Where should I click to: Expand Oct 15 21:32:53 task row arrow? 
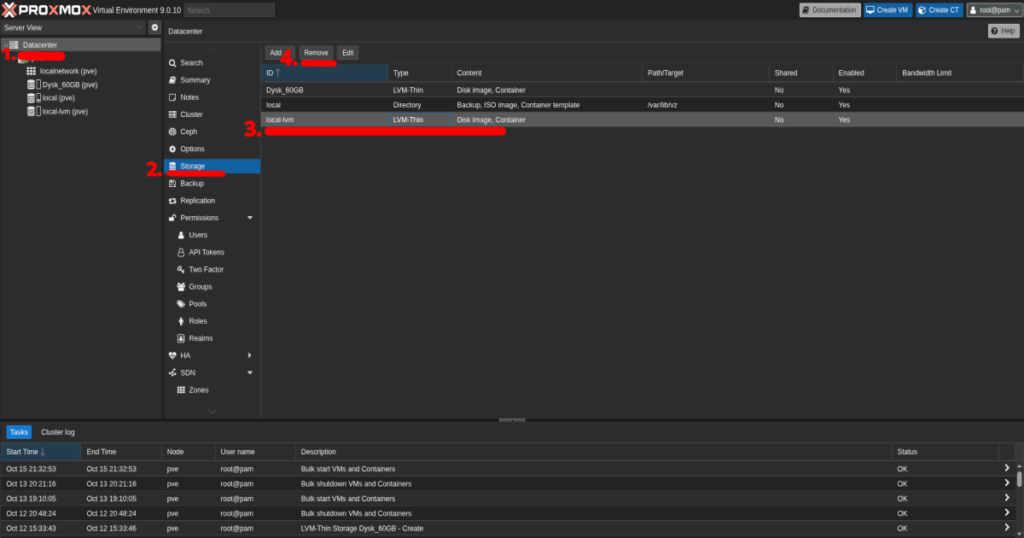pos(1006,468)
